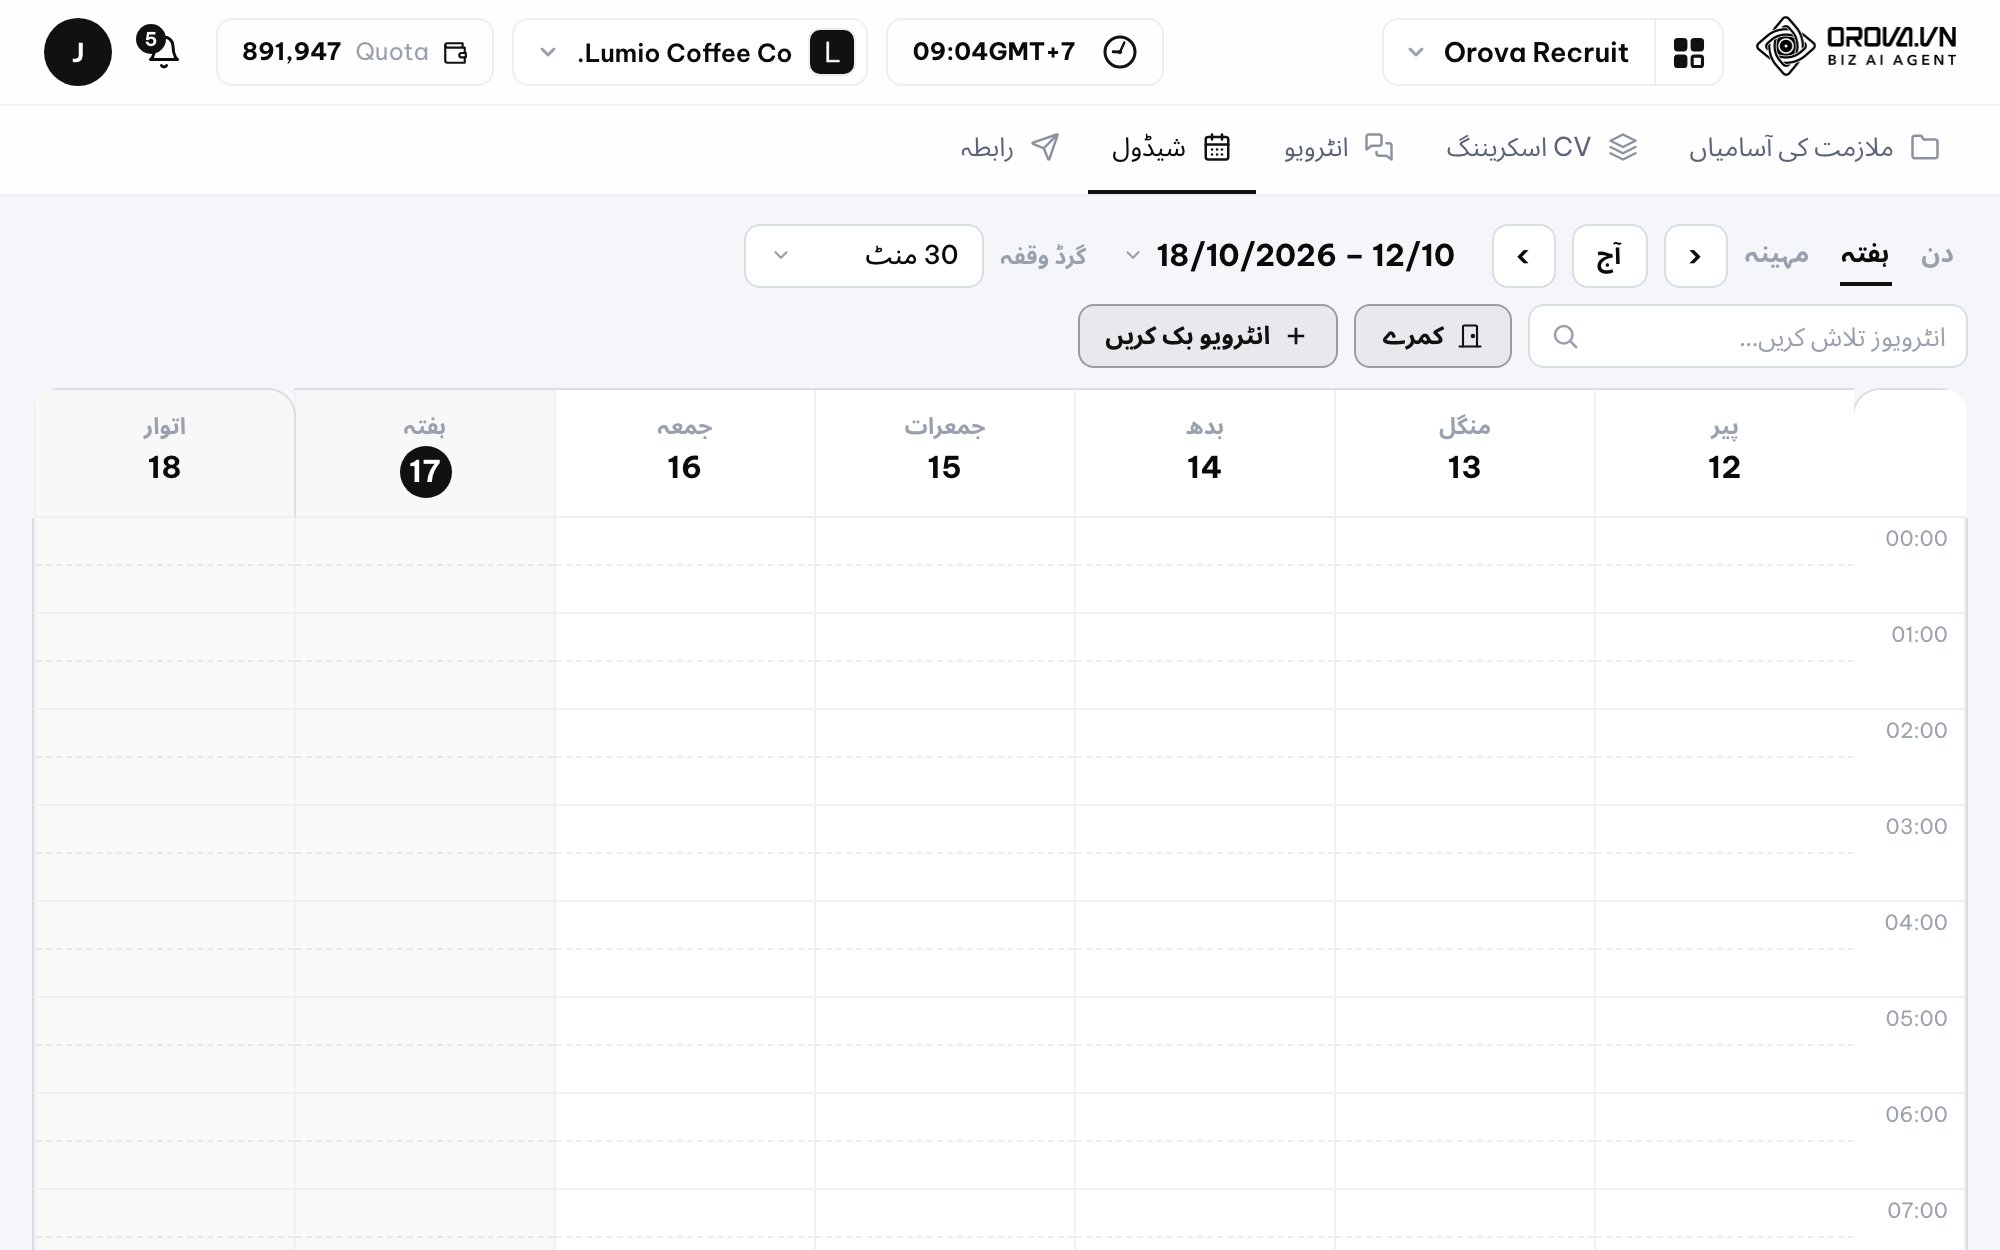
Task: Open user avatar J menu
Action: [x=78, y=52]
